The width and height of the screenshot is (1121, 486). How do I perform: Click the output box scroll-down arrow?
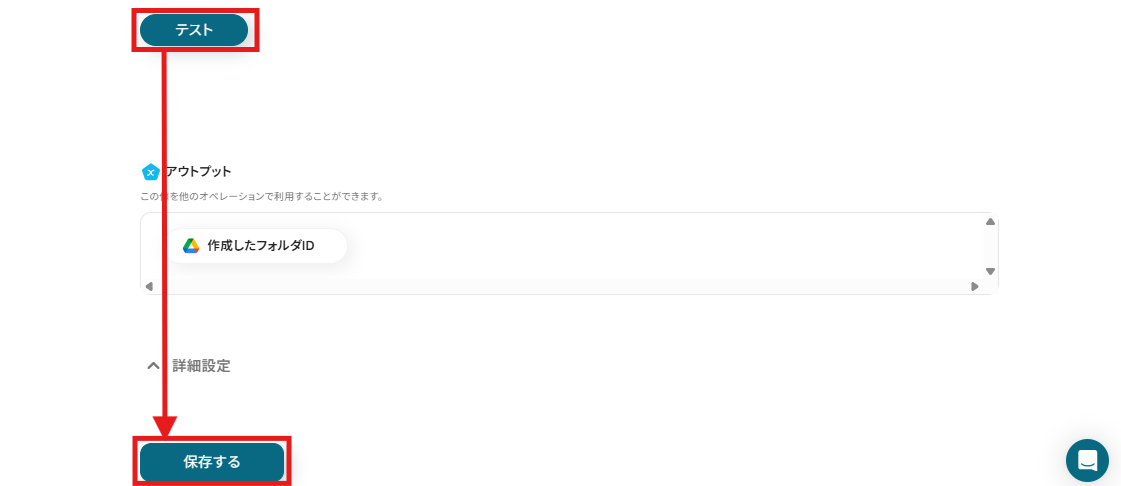(990, 271)
